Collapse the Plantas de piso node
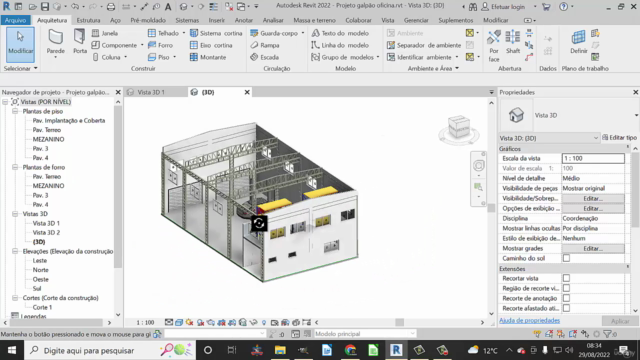The height and width of the screenshot is (360, 640). coord(15,111)
